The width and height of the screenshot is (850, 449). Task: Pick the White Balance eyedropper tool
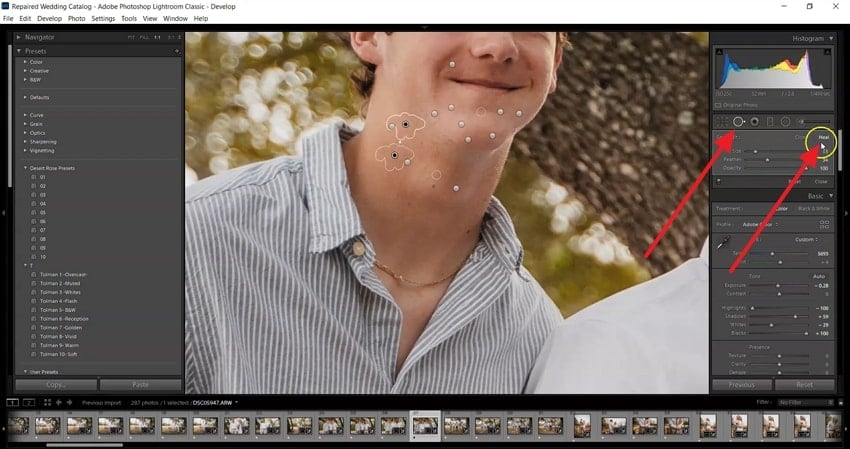(x=723, y=244)
